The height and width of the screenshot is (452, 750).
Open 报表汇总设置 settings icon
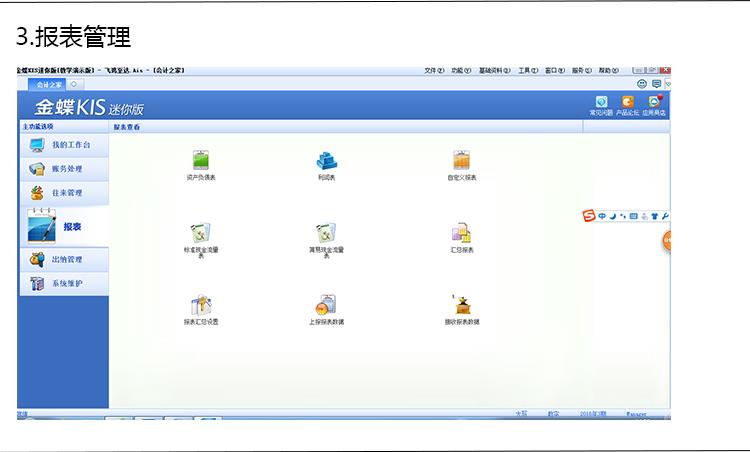coord(200,306)
